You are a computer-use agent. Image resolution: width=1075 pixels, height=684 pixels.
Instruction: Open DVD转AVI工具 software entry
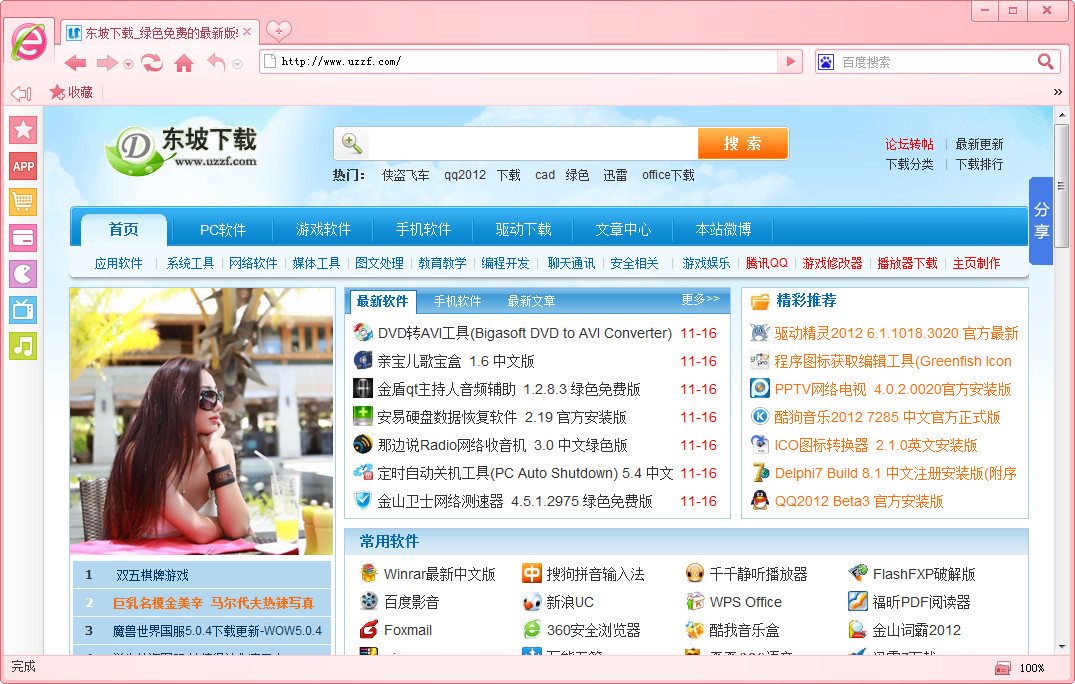pos(524,333)
